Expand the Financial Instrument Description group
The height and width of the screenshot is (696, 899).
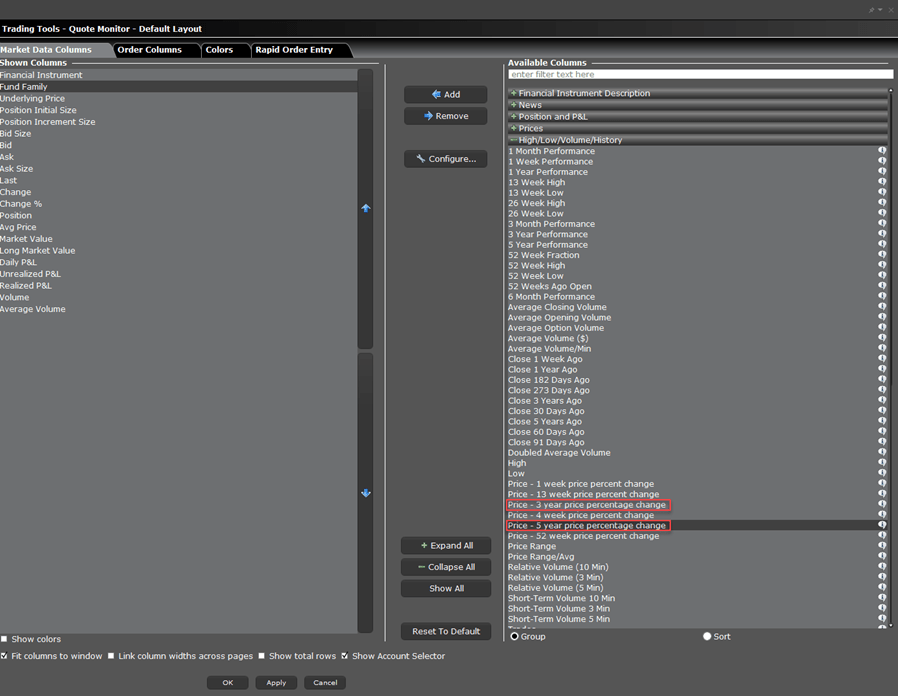[x=513, y=93]
